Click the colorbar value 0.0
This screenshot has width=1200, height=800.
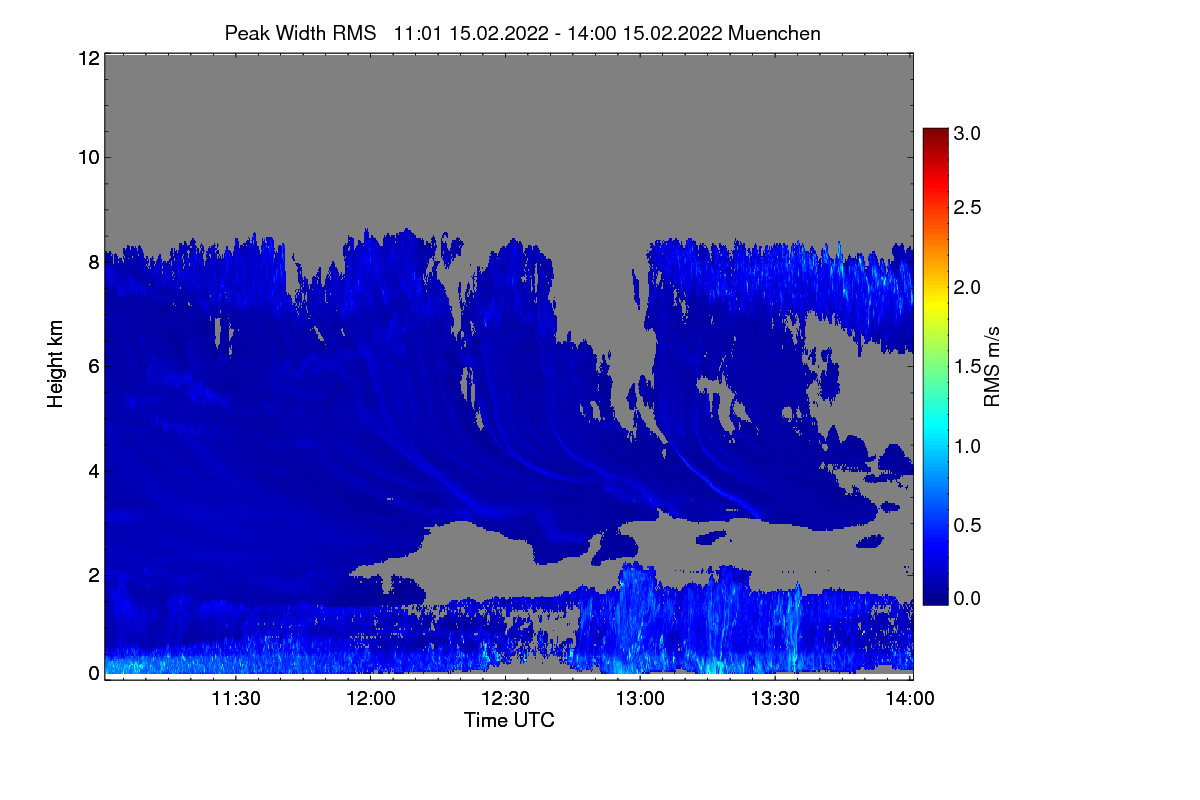(967, 598)
